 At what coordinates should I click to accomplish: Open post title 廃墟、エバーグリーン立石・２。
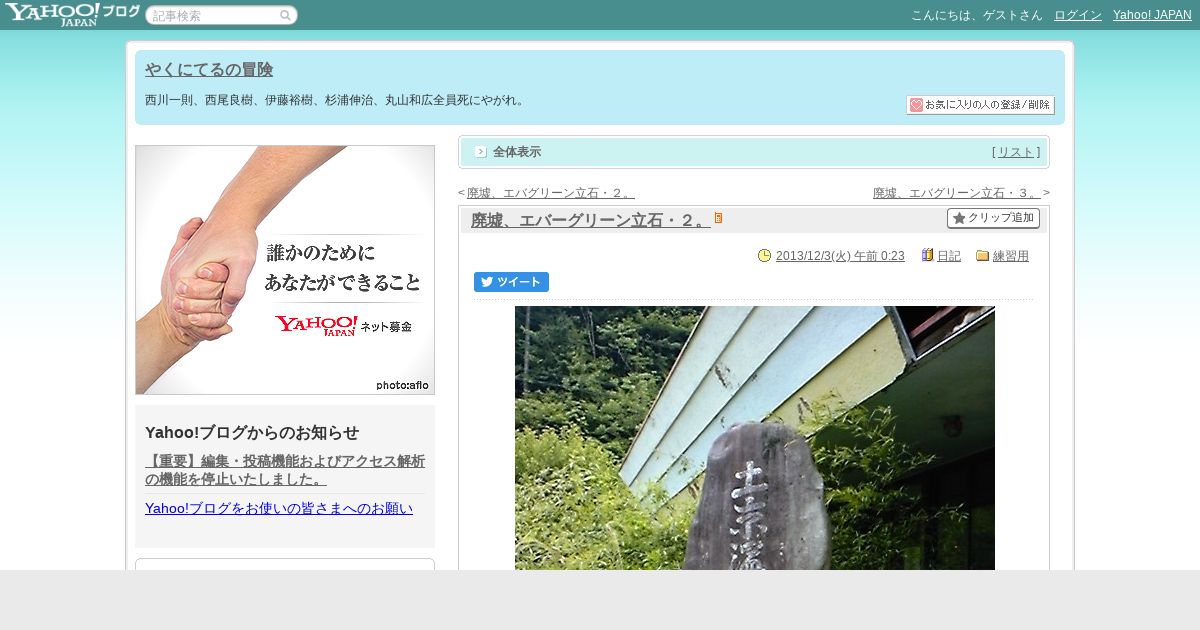tap(590, 220)
